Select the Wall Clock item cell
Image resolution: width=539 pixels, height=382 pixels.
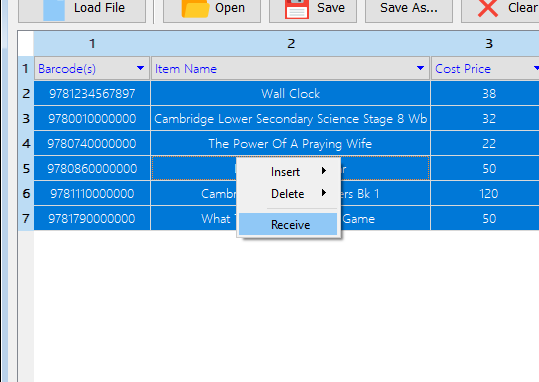coord(290,94)
